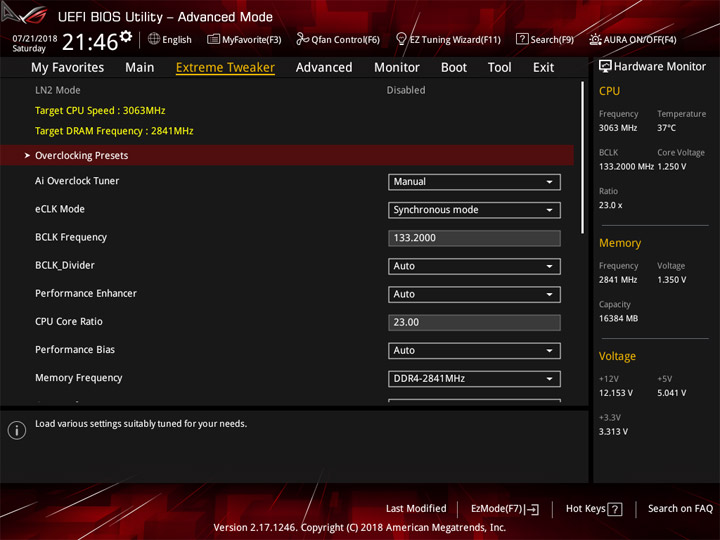Click CPU temperature 37°C value
This screenshot has width=720, height=540.
click(x=666, y=128)
